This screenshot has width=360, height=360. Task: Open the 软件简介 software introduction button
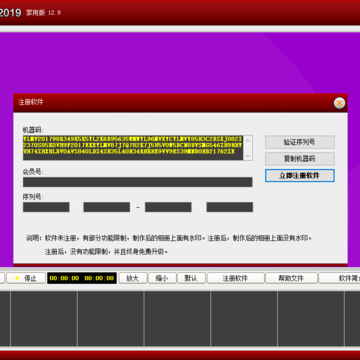pos(339,278)
